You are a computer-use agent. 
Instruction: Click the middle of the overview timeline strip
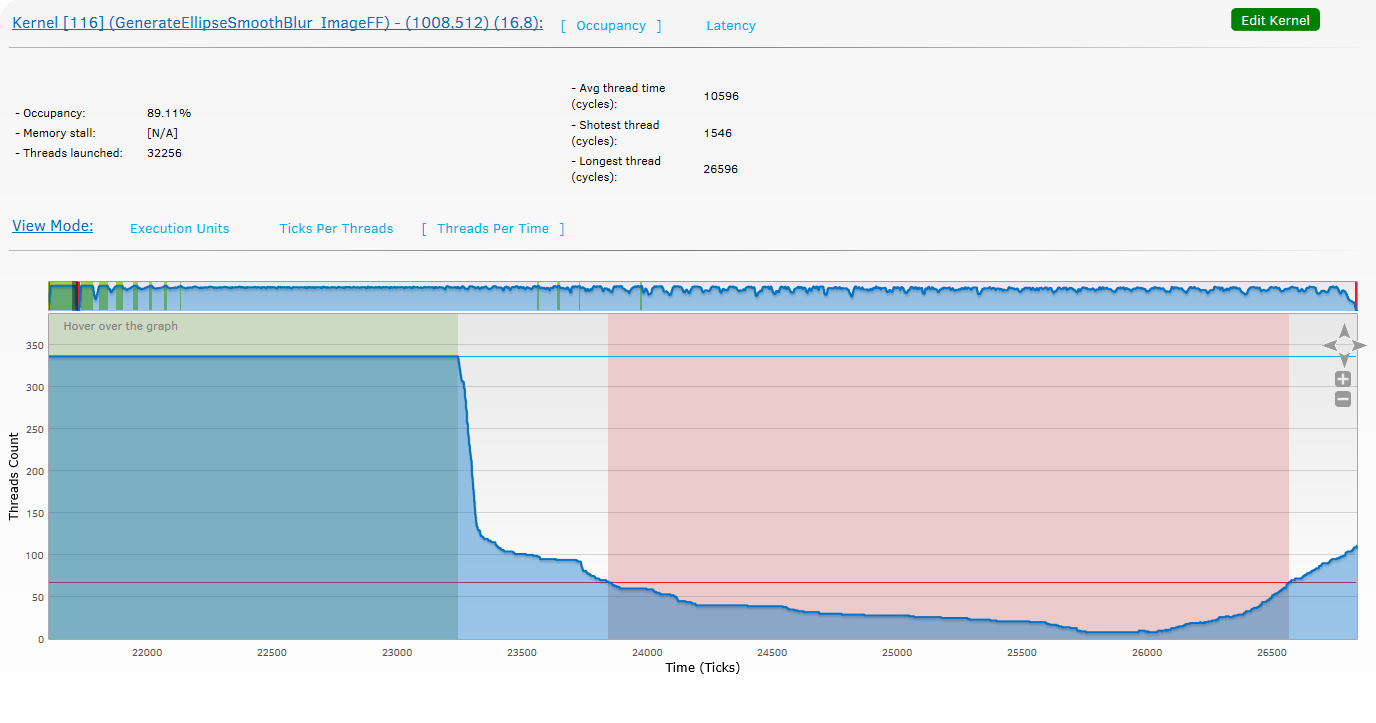[x=702, y=298]
